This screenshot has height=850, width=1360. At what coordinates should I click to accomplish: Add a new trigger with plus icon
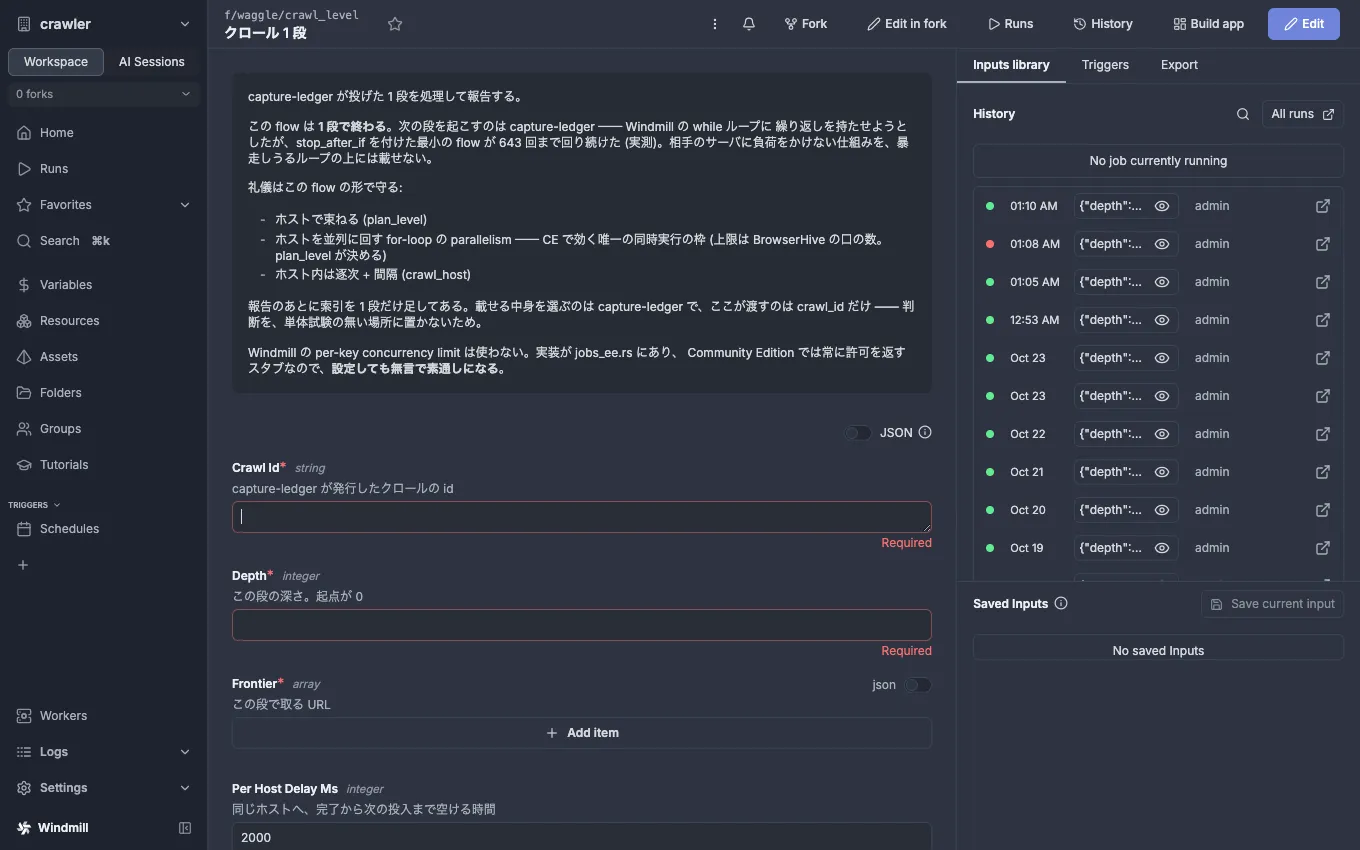23,565
